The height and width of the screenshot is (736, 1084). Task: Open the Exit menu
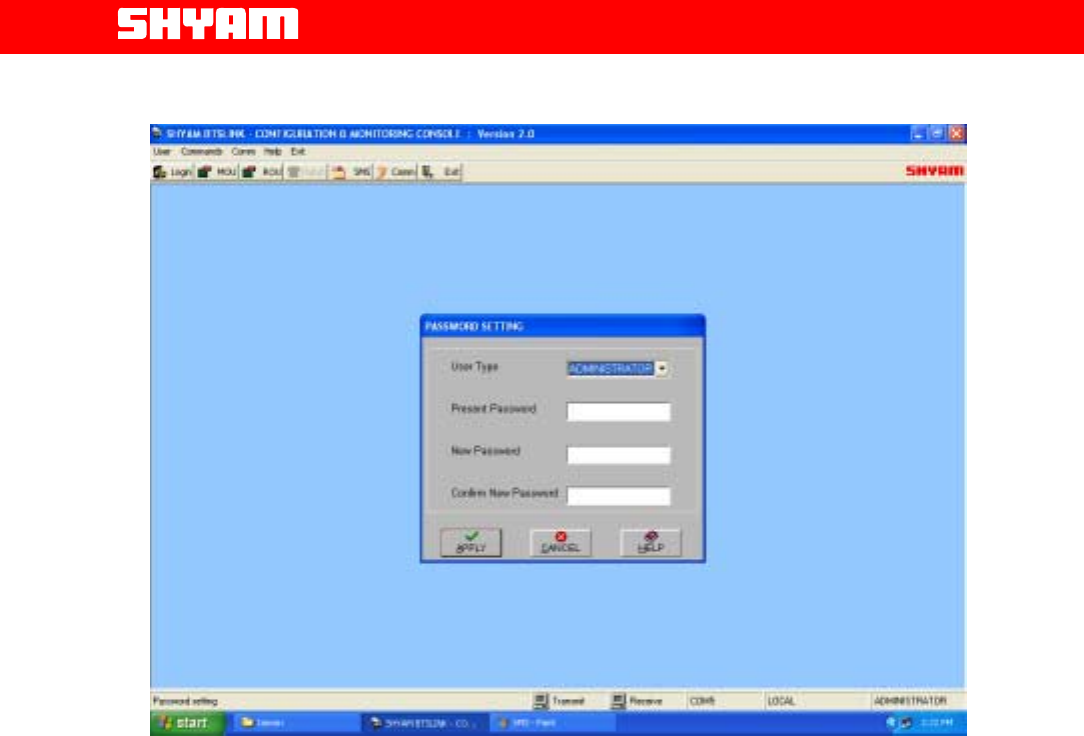pos(298,151)
